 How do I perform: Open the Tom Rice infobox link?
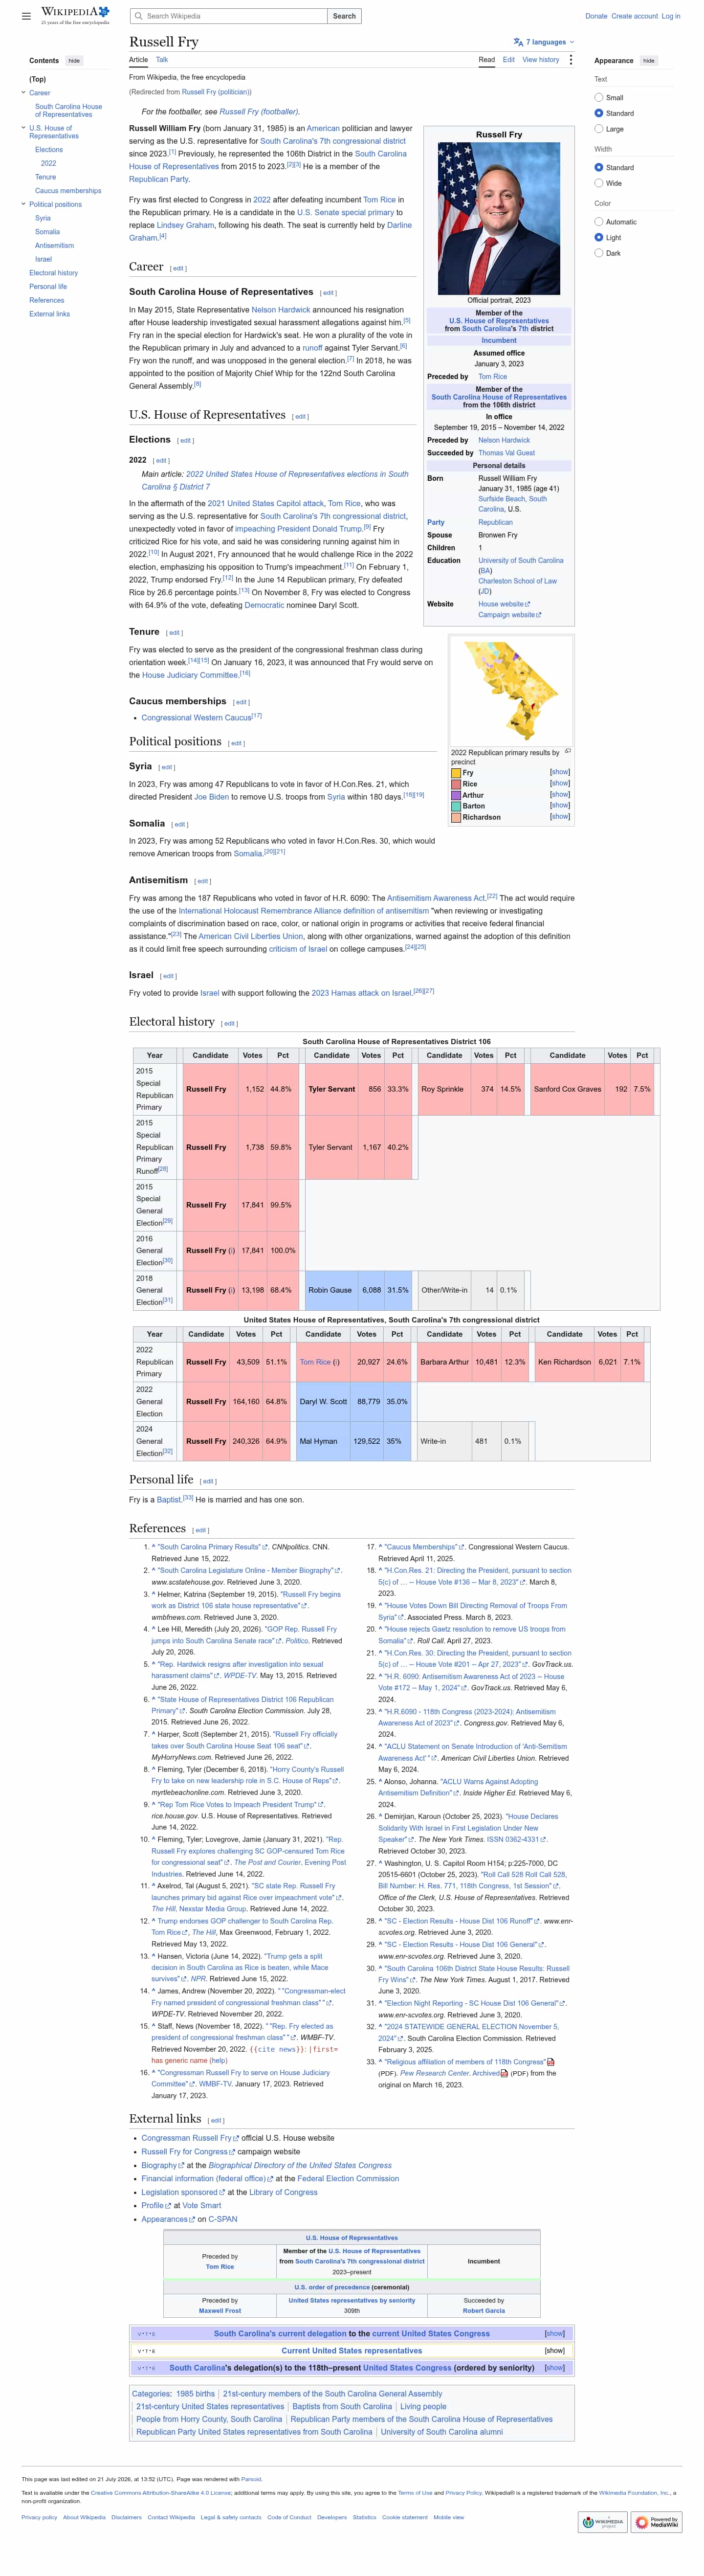(x=492, y=377)
